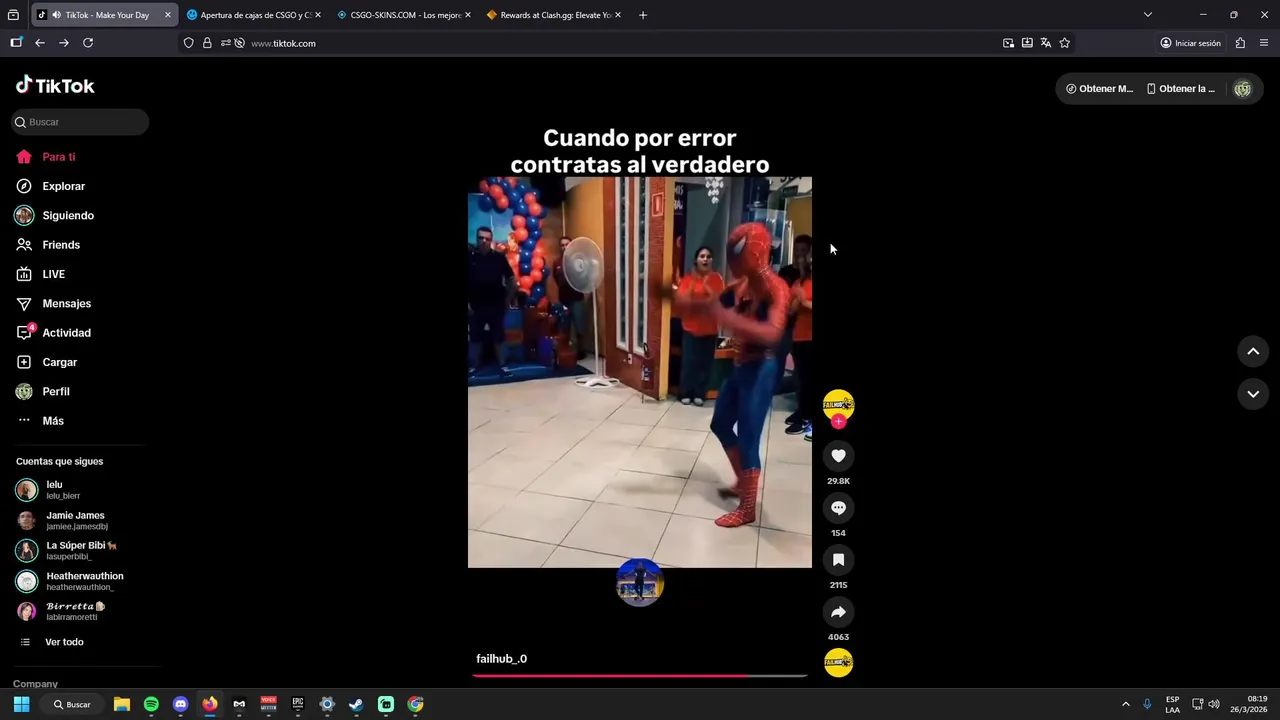Like the video with heart icon
The image size is (1280, 720).
tap(838, 456)
